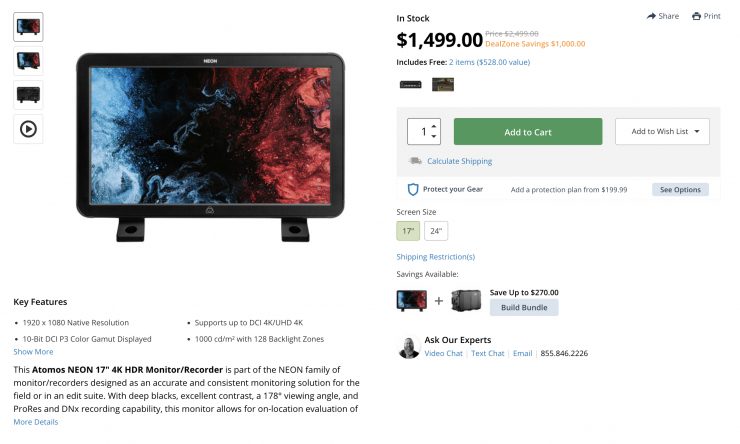Select the 17" screen size option
The width and height of the screenshot is (740, 444).
[x=408, y=231]
